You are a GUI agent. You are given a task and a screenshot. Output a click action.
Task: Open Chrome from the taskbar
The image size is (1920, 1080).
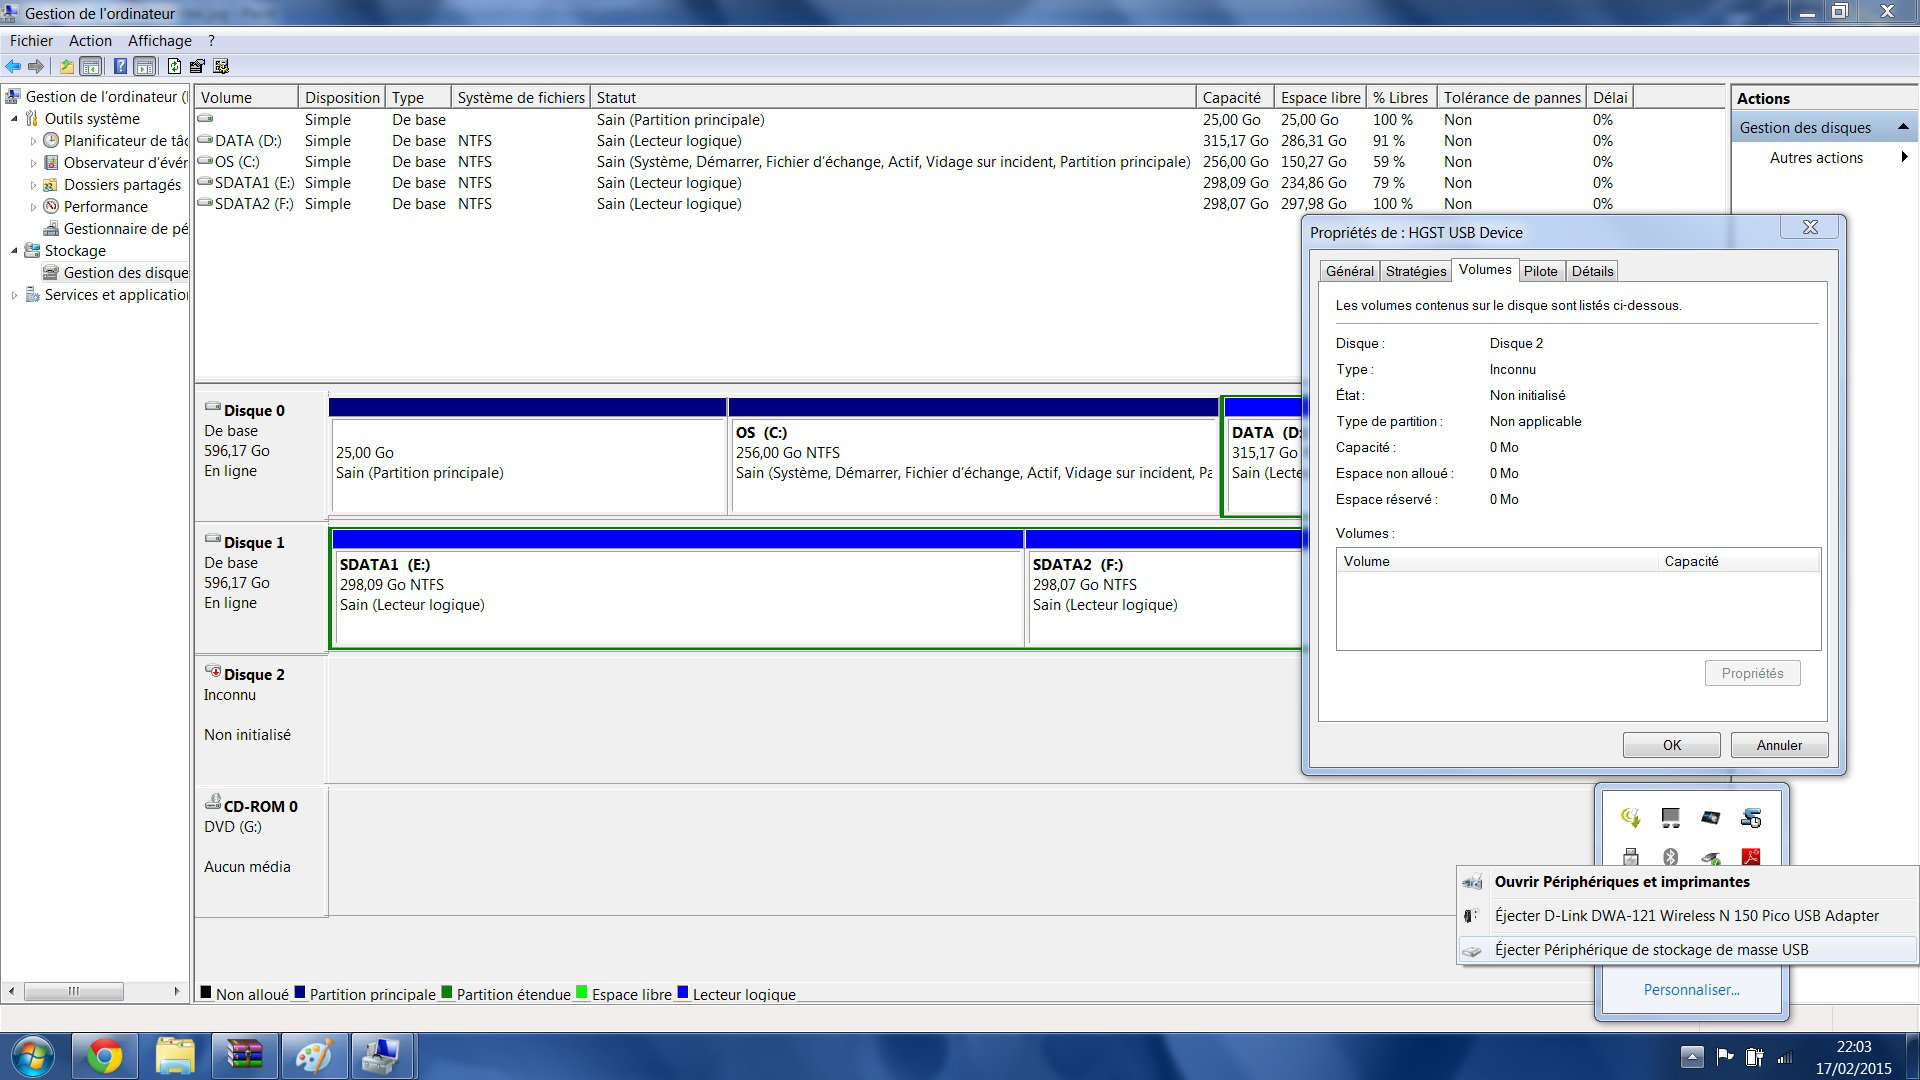click(105, 1056)
